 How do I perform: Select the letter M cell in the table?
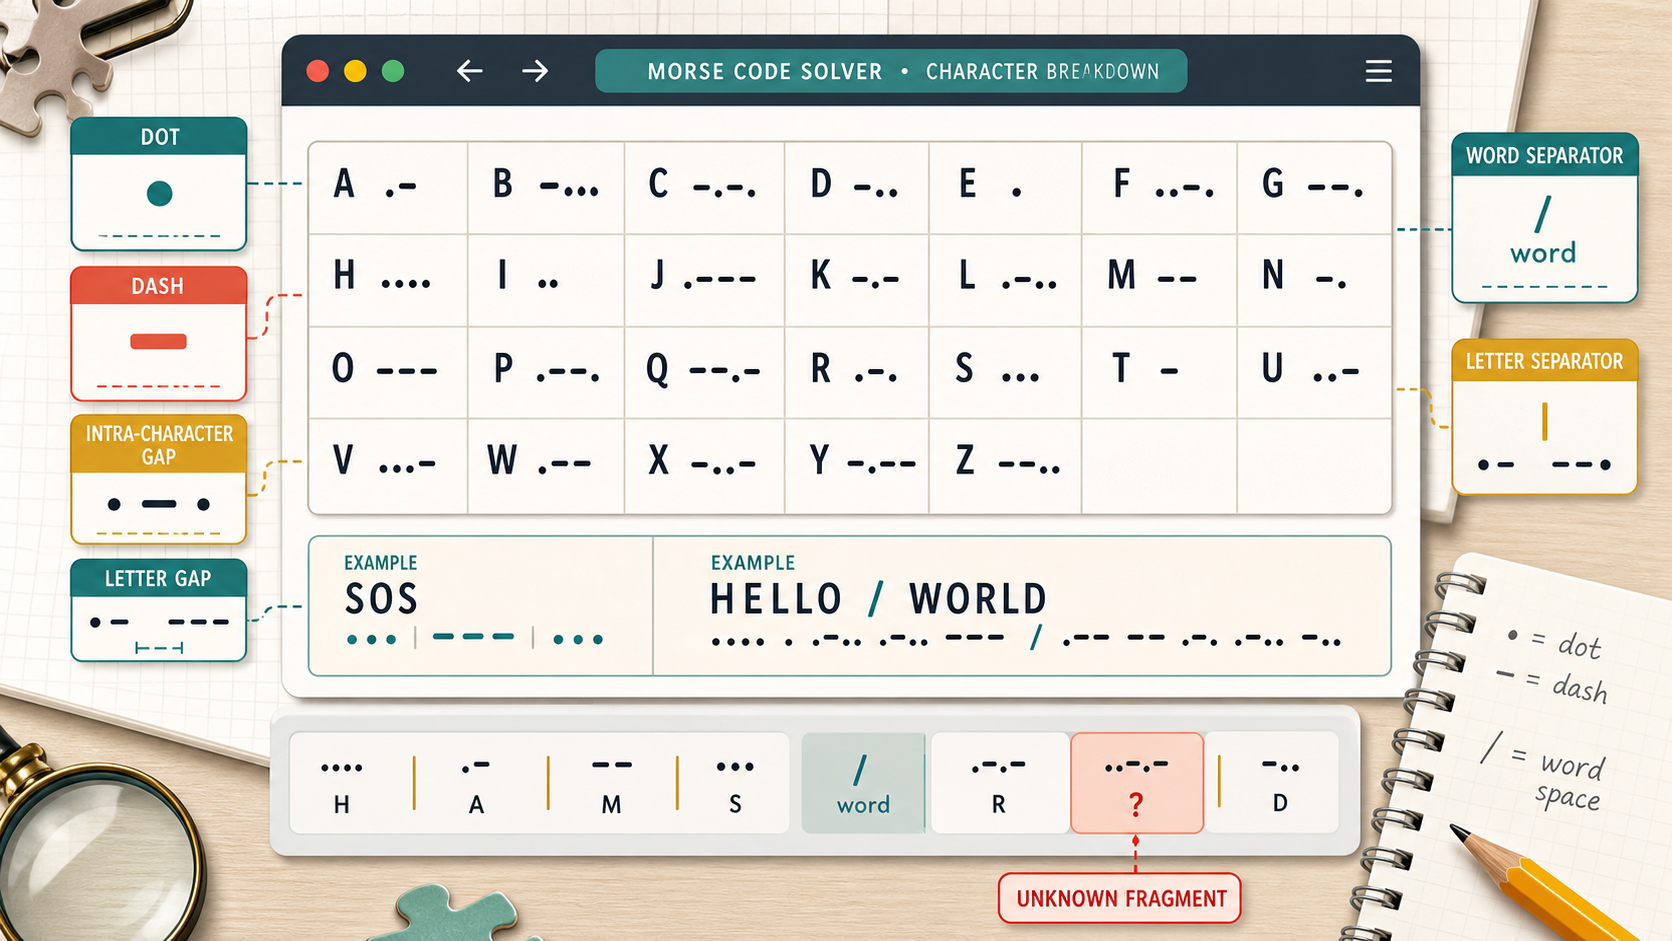point(1160,280)
